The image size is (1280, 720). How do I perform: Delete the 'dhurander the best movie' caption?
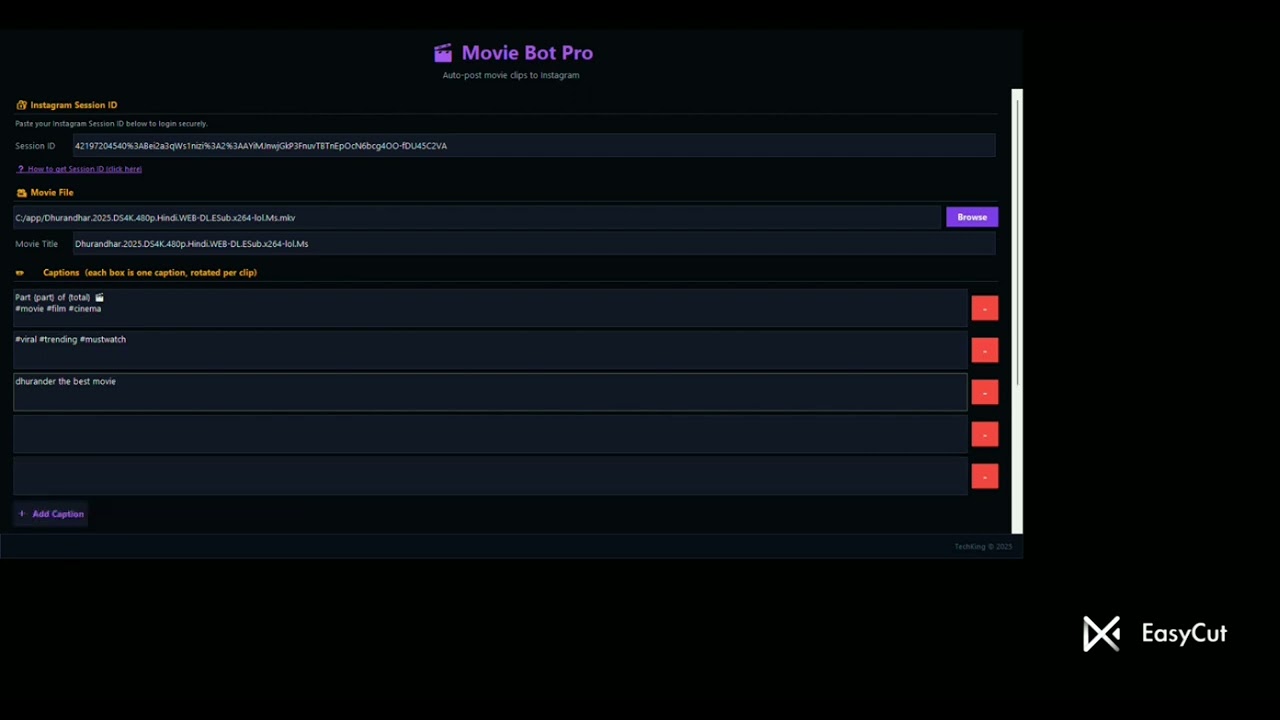984,393
